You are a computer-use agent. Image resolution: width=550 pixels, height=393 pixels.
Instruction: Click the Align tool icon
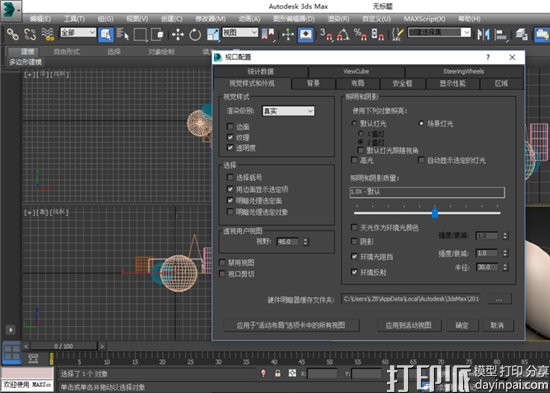(x=501, y=34)
